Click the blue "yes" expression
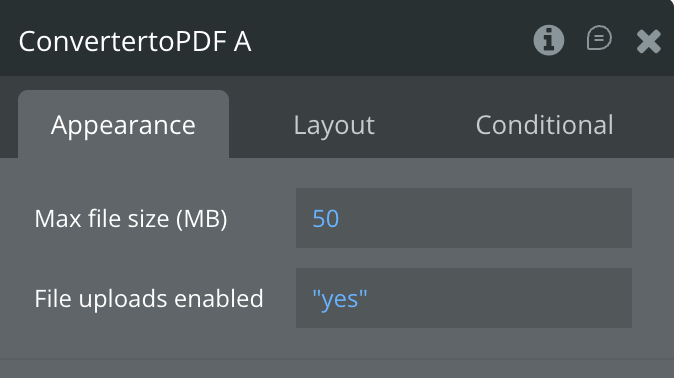The width and height of the screenshot is (674, 378). click(340, 299)
